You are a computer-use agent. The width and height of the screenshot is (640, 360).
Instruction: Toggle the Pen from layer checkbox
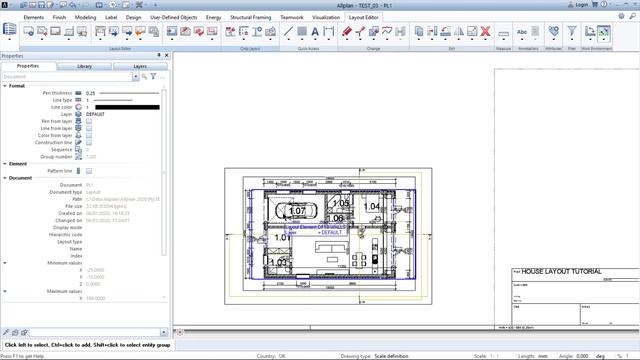click(x=89, y=121)
